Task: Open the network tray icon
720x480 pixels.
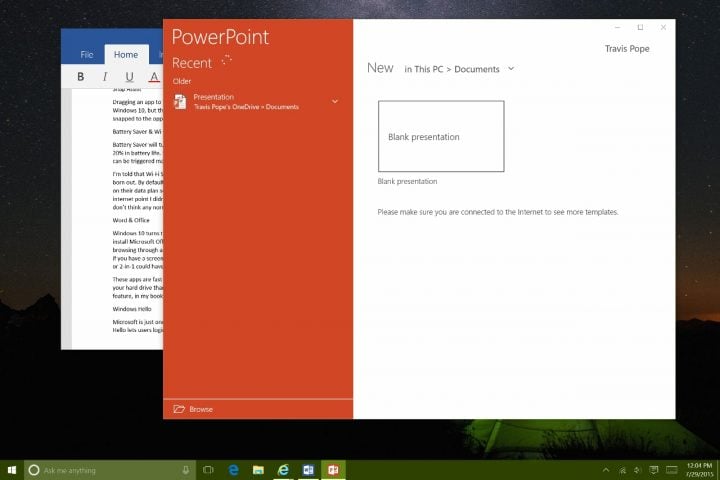Action: coord(622,470)
